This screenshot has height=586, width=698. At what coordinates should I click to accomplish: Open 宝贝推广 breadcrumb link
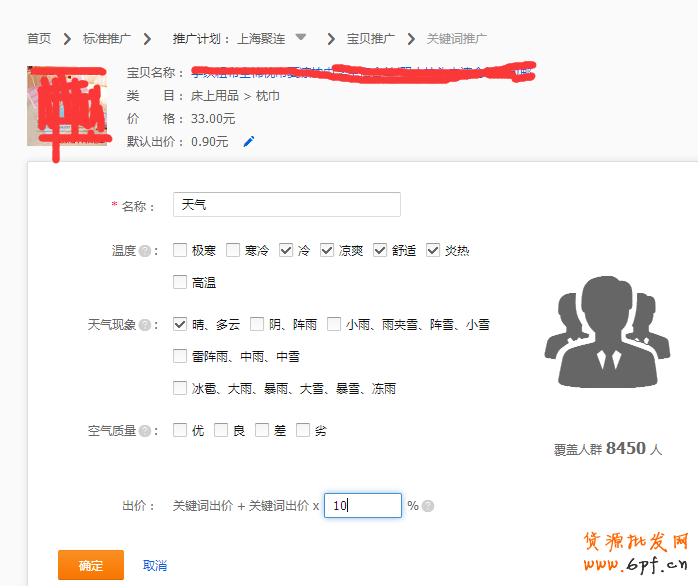(x=370, y=39)
